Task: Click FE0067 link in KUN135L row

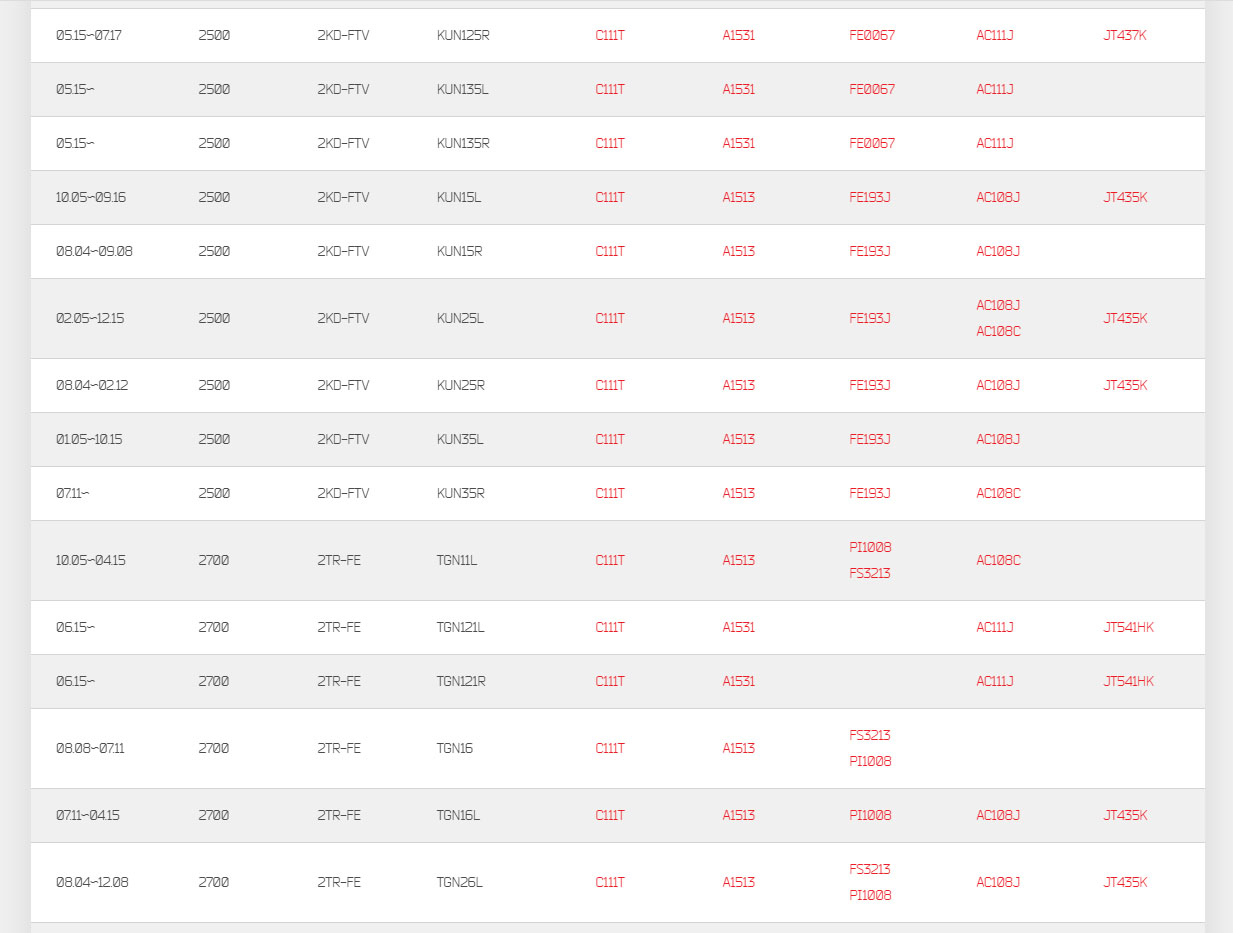Action: (x=872, y=89)
